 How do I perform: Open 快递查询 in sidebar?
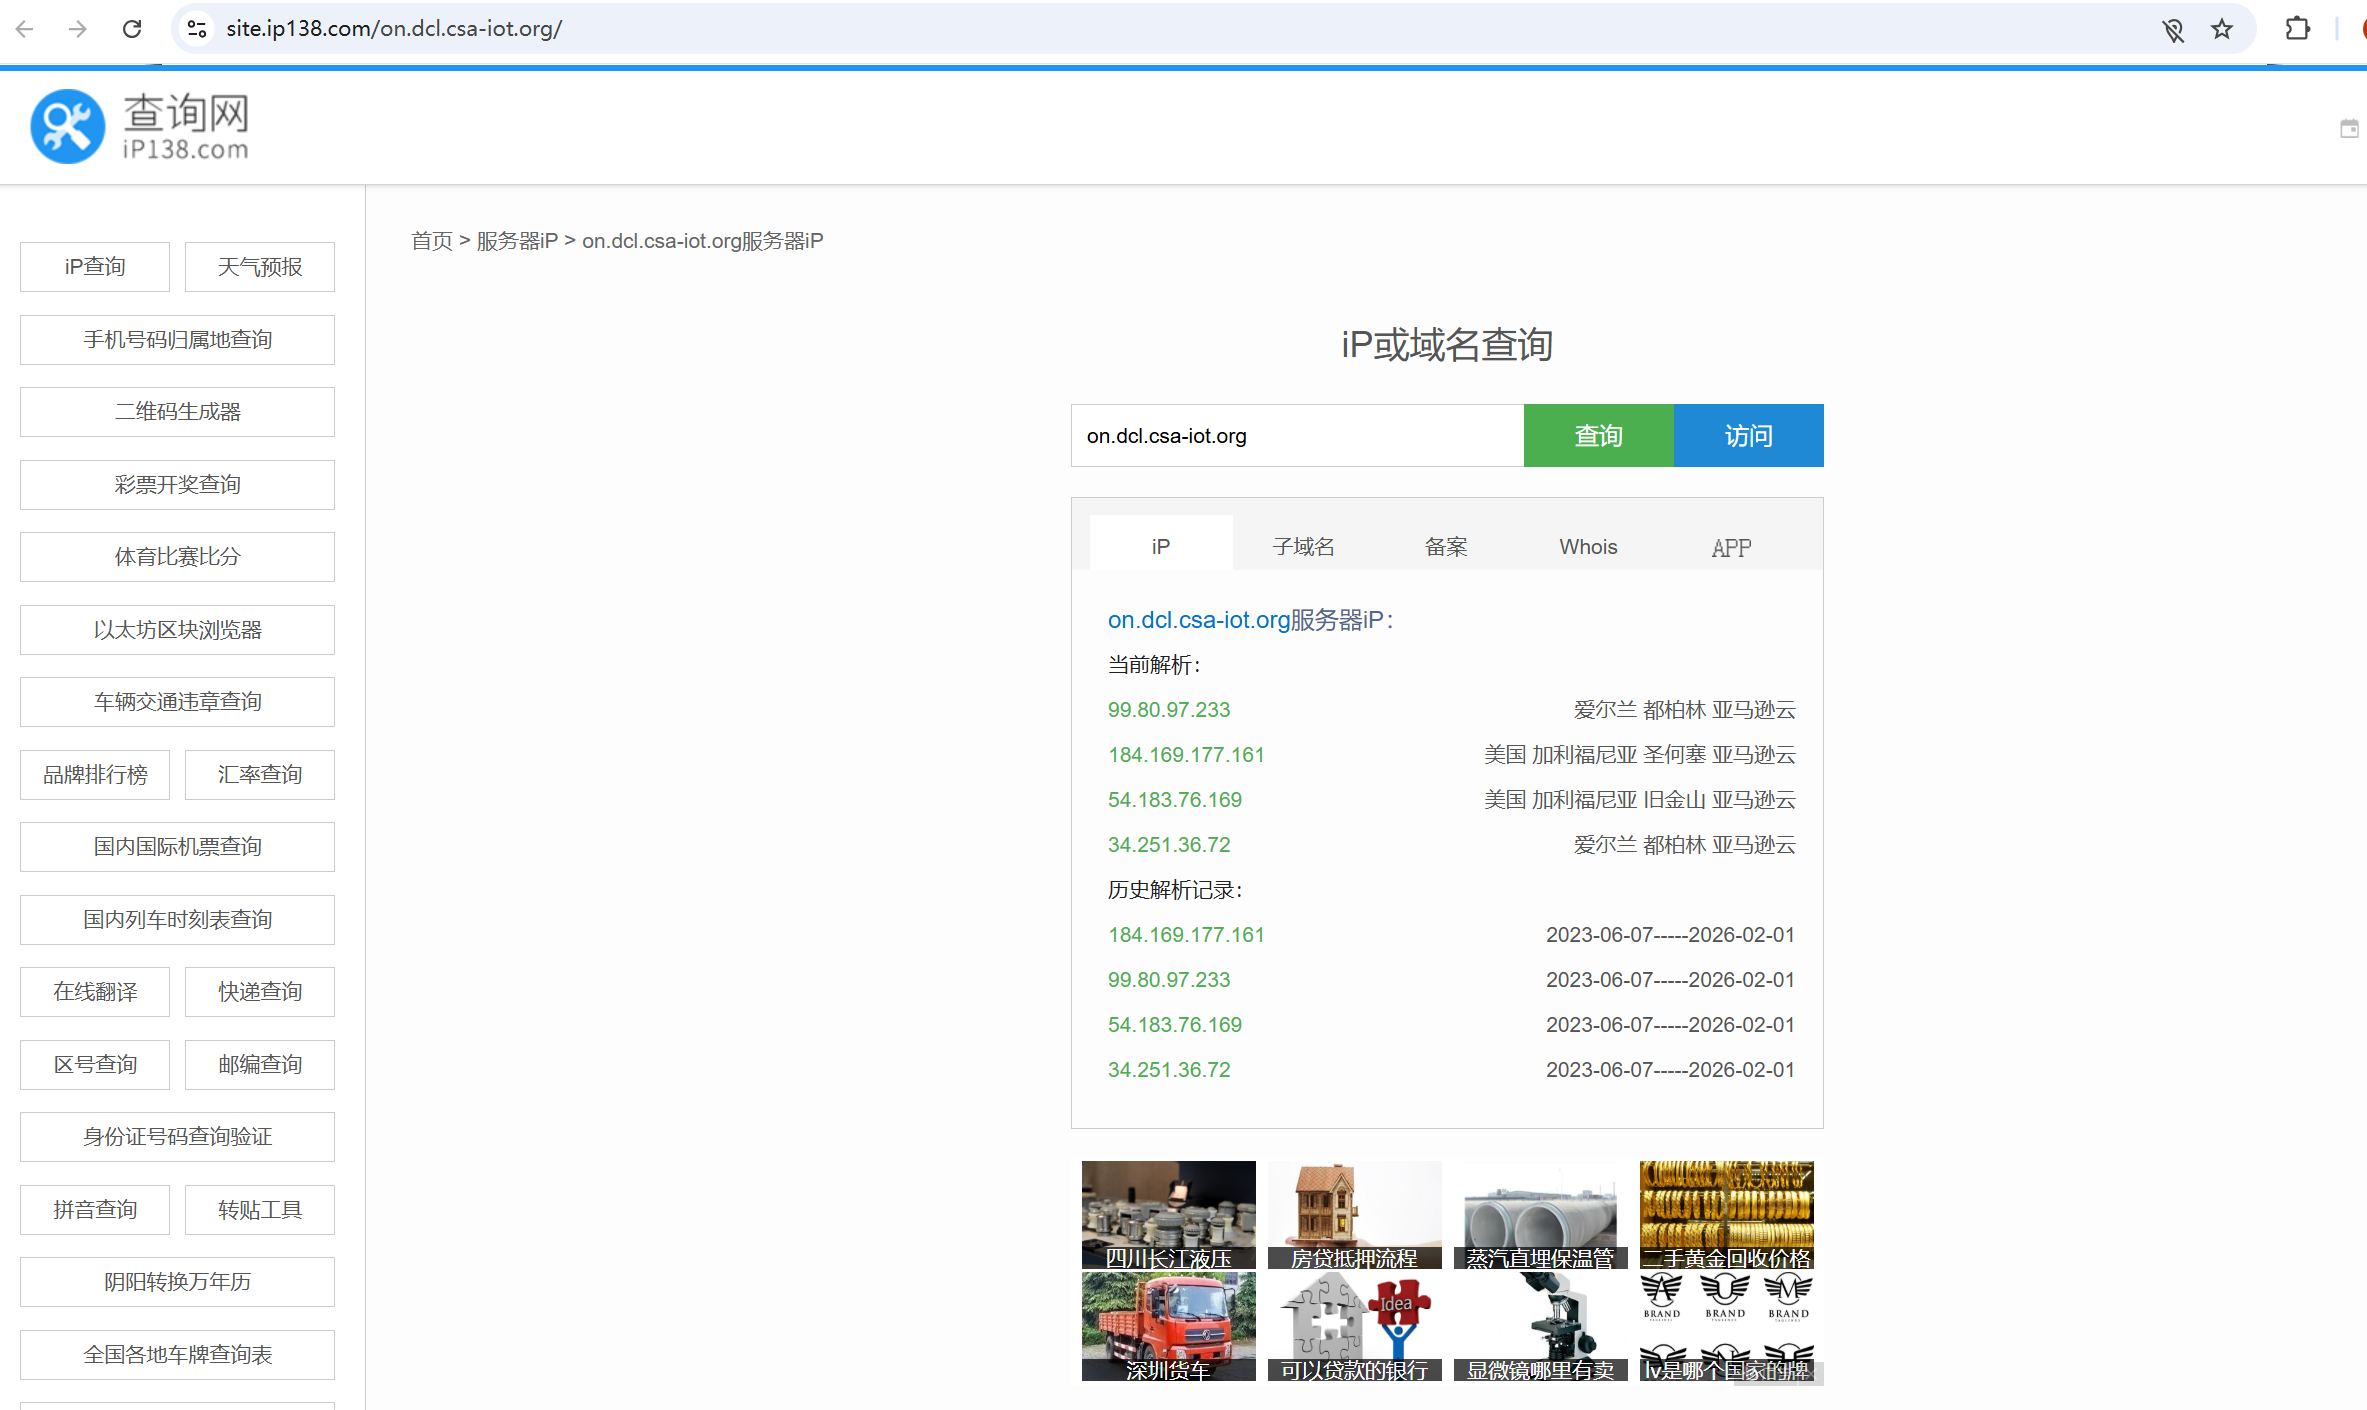(x=260, y=992)
